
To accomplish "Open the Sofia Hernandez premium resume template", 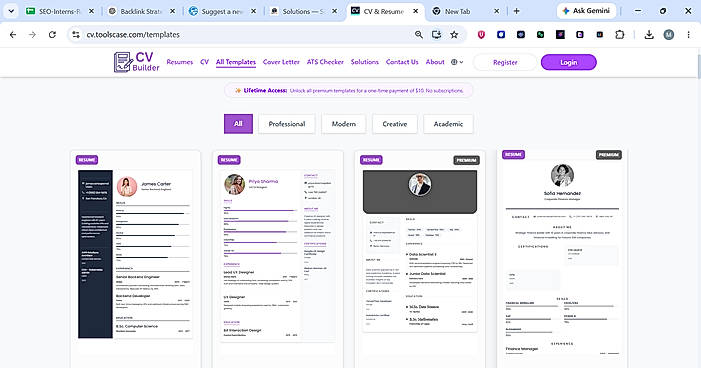I will [562, 258].
